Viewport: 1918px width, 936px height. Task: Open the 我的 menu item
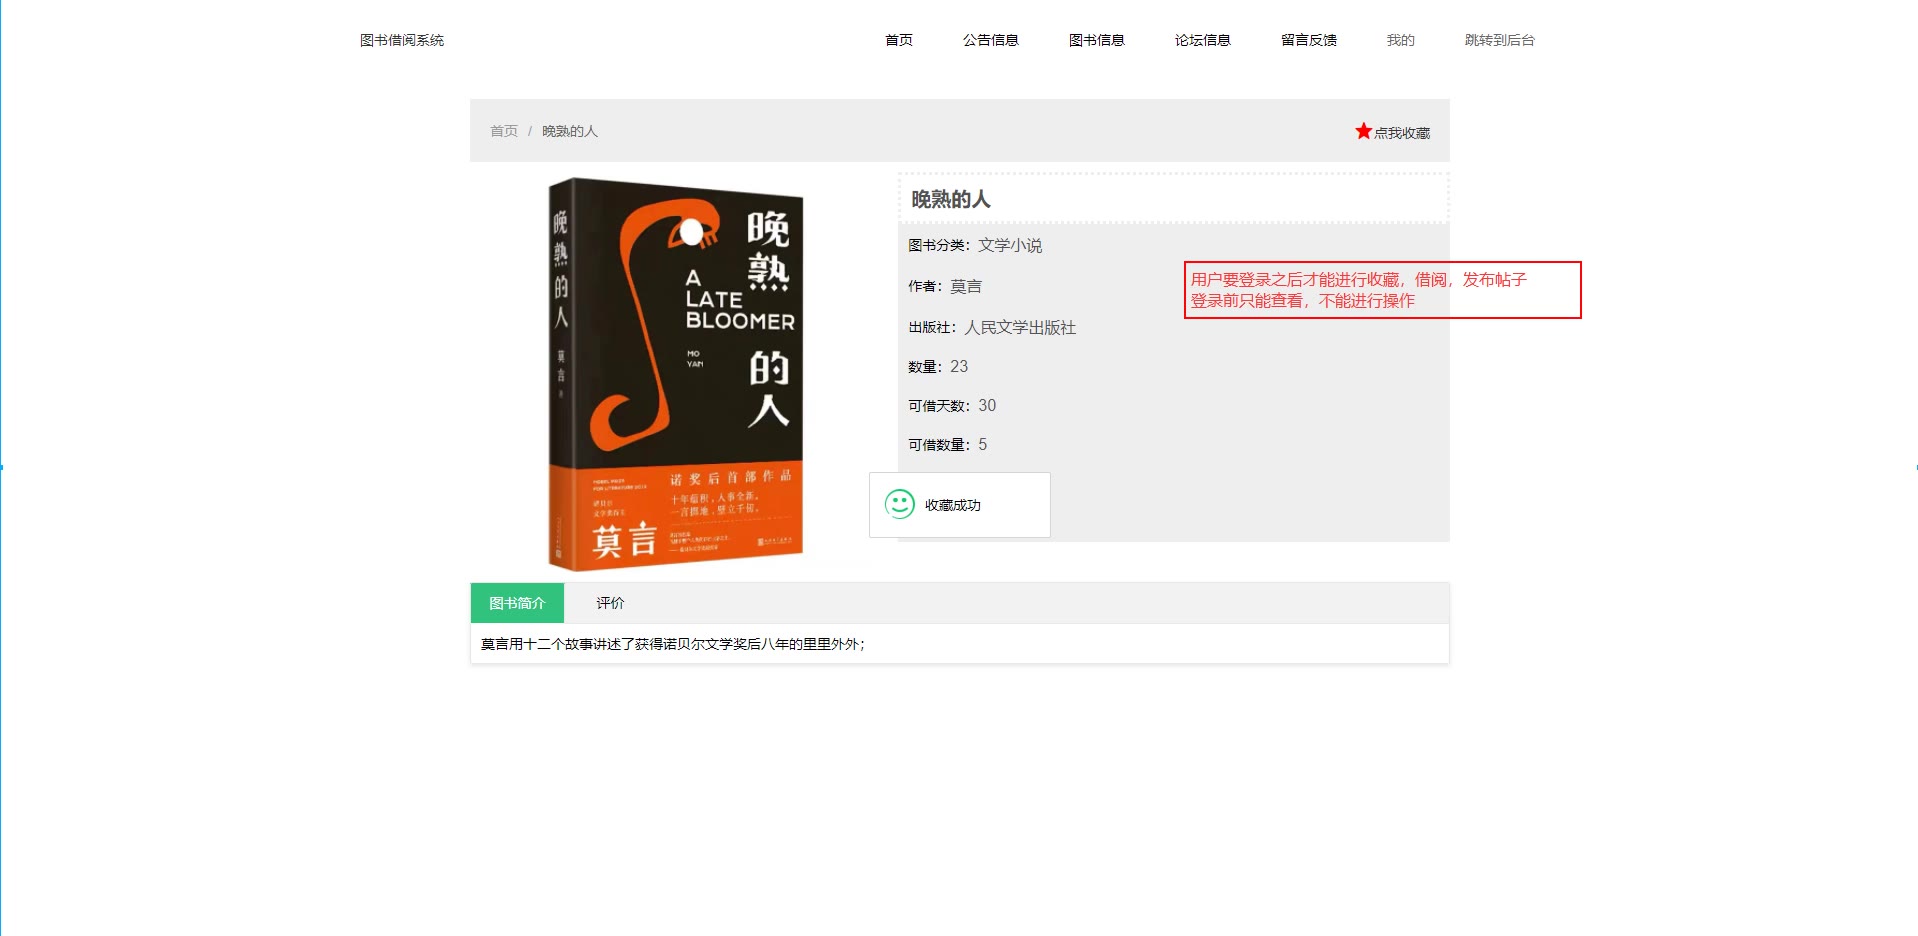[x=1400, y=40]
